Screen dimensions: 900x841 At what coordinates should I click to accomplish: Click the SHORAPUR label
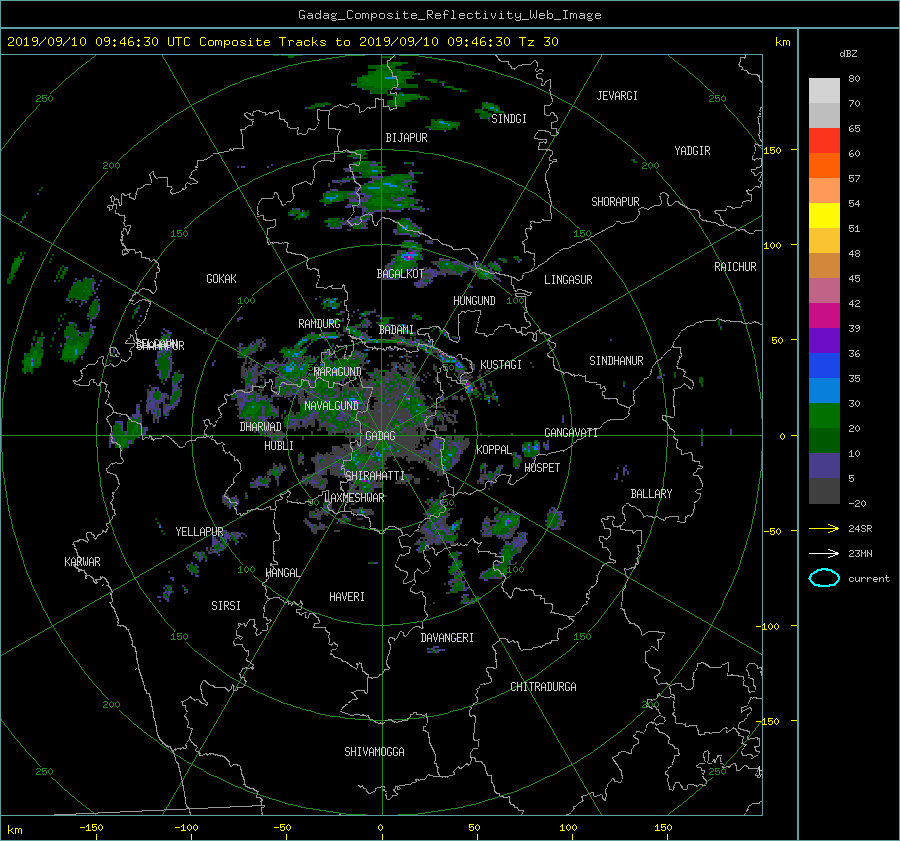[615, 202]
